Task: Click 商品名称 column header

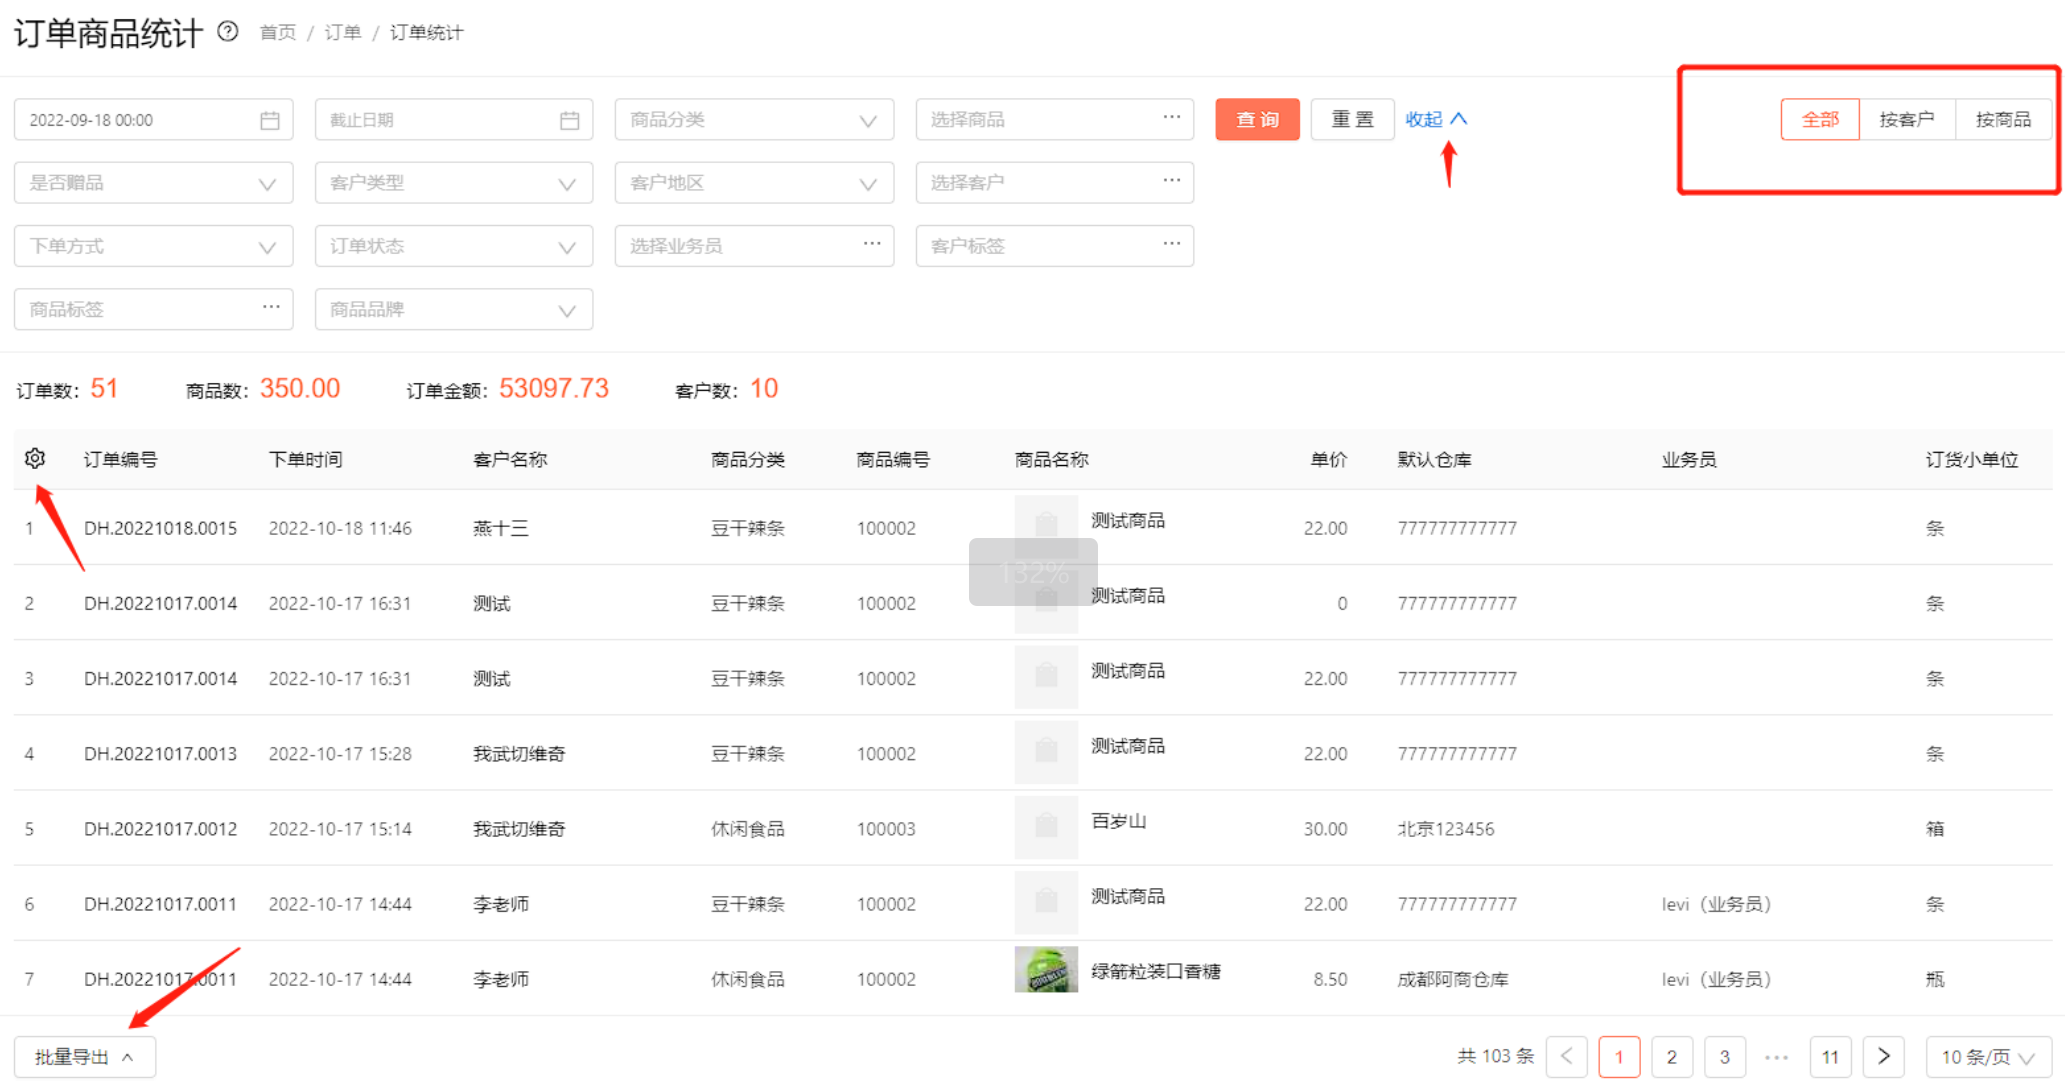Action: click(1051, 459)
